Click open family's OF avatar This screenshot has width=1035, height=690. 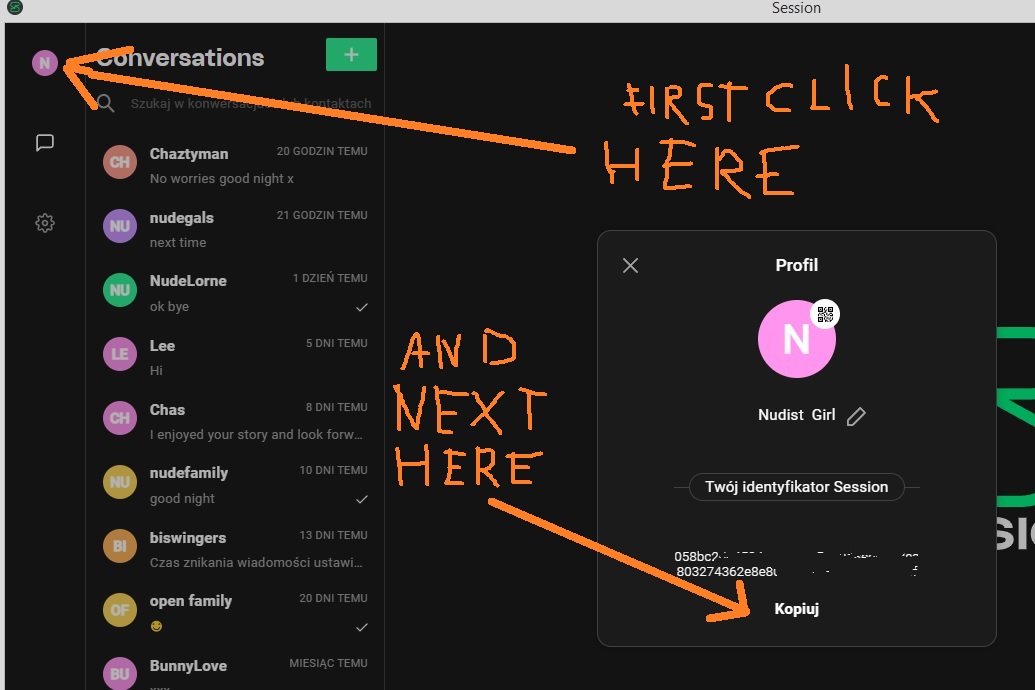[119, 610]
